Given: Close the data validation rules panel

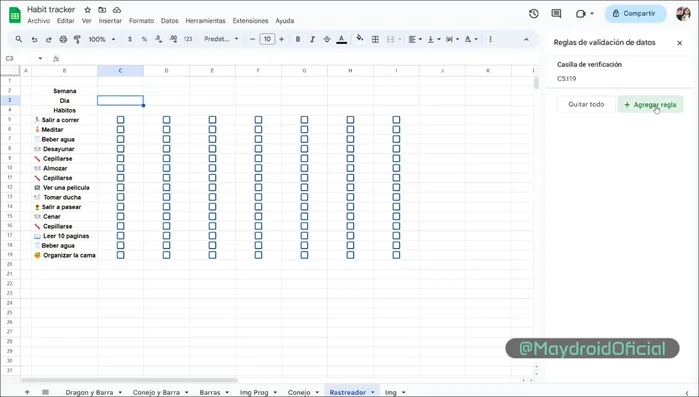Looking at the screenshot, I should [x=679, y=43].
